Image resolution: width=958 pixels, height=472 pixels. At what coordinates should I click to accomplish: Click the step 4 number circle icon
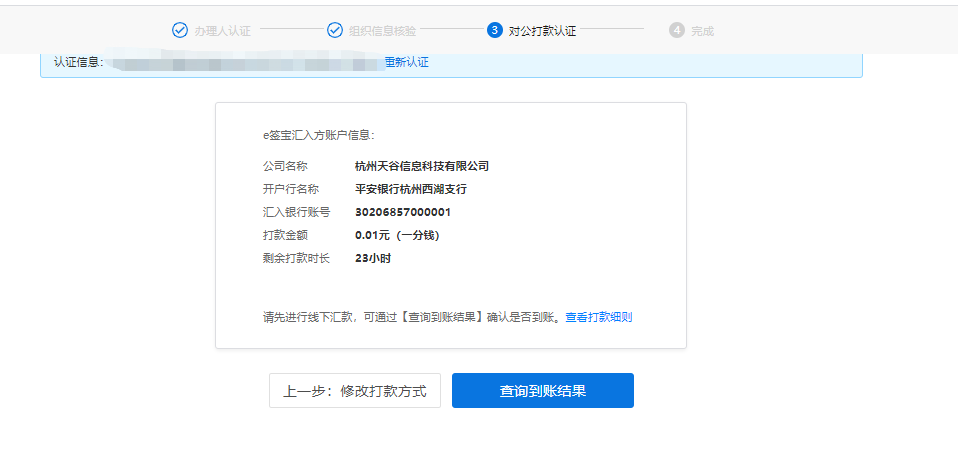pos(676,30)
